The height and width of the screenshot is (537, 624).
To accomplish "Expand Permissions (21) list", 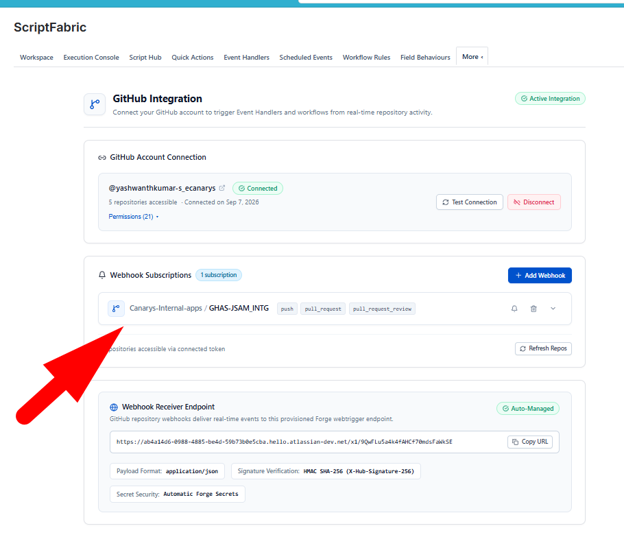I will click(x=133, y=217).
